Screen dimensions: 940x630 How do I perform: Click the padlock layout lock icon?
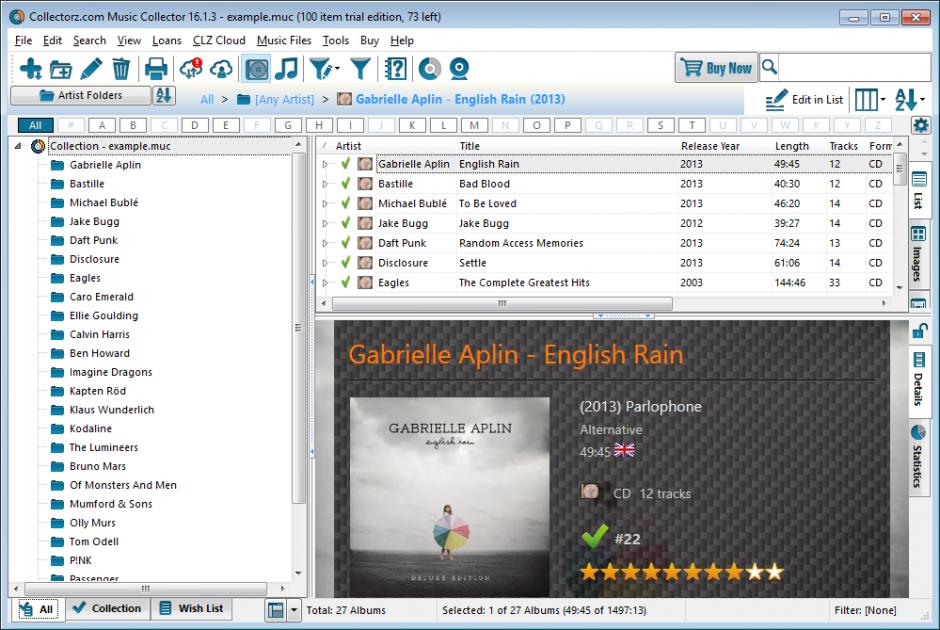pos(919,330)
